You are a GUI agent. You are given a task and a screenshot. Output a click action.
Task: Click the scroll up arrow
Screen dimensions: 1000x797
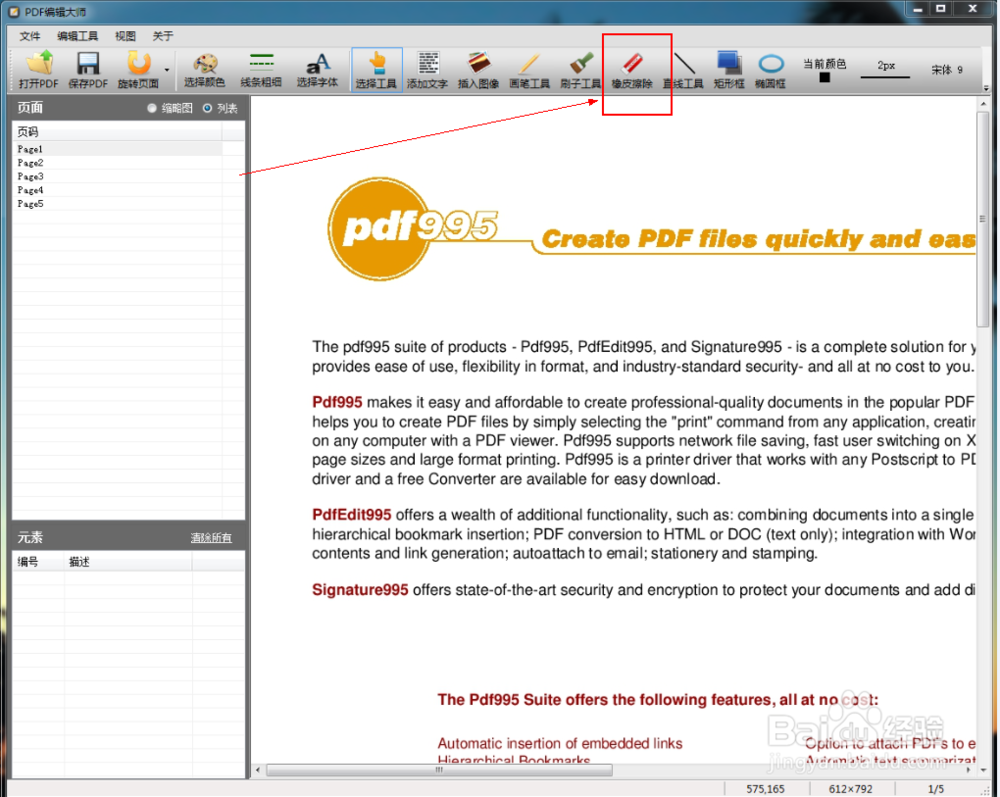pyautogui.click(x=983, y=103)
